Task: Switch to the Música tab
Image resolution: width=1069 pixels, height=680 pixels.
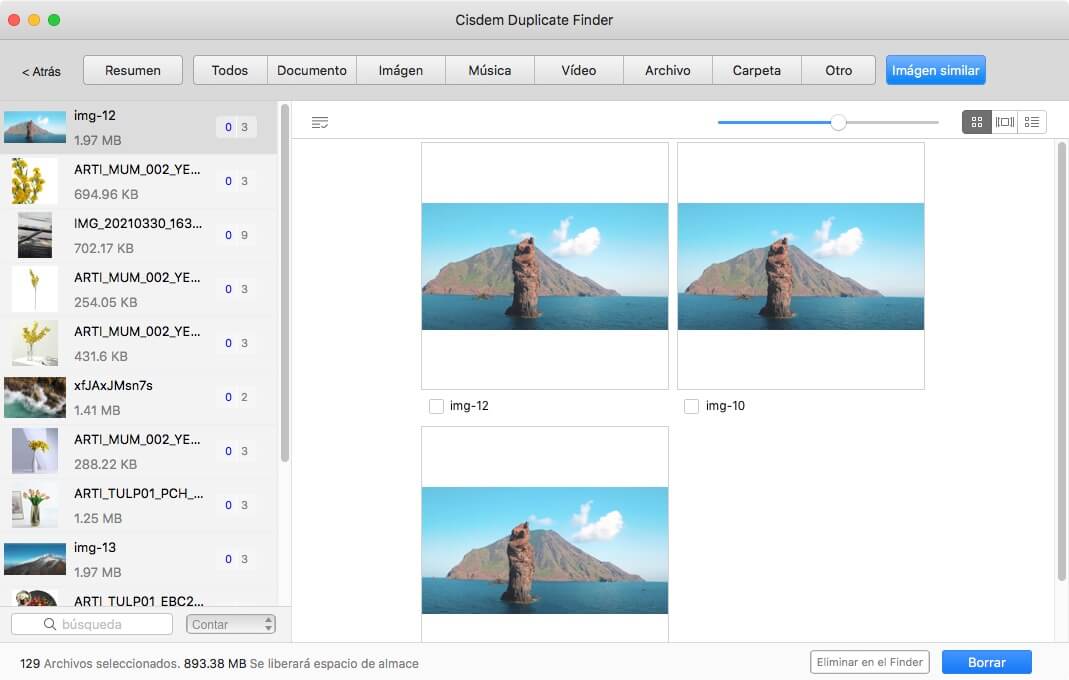Action: 489,70
